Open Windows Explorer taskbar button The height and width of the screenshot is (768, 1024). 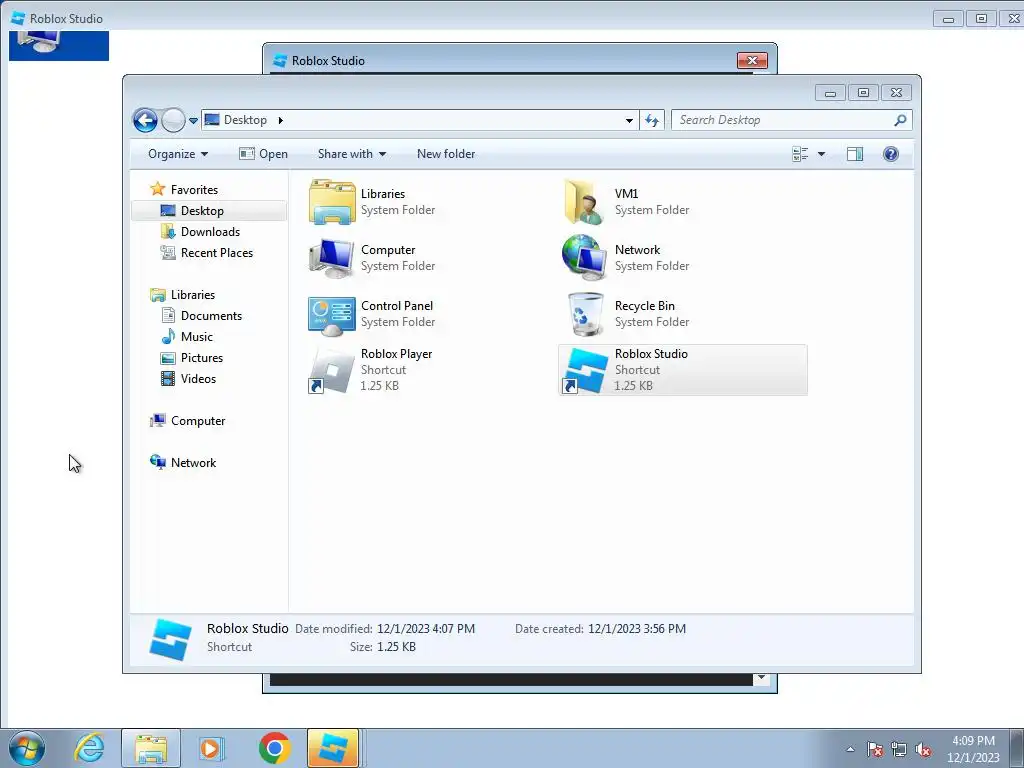click(x=151, y=748)
